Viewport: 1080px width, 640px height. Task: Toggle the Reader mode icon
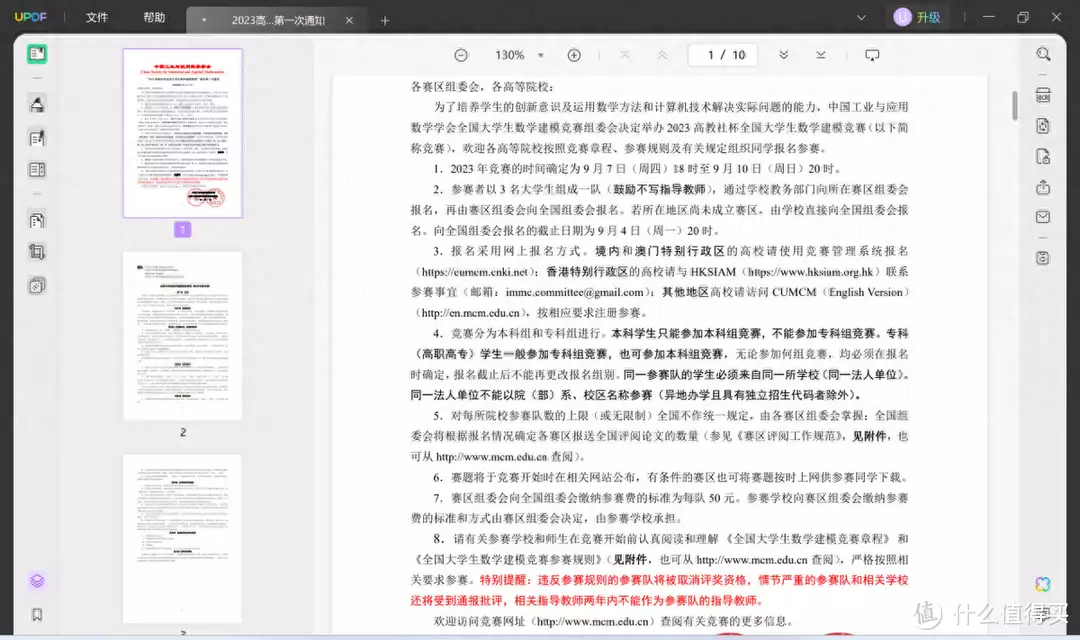click(x=37, y=55)
